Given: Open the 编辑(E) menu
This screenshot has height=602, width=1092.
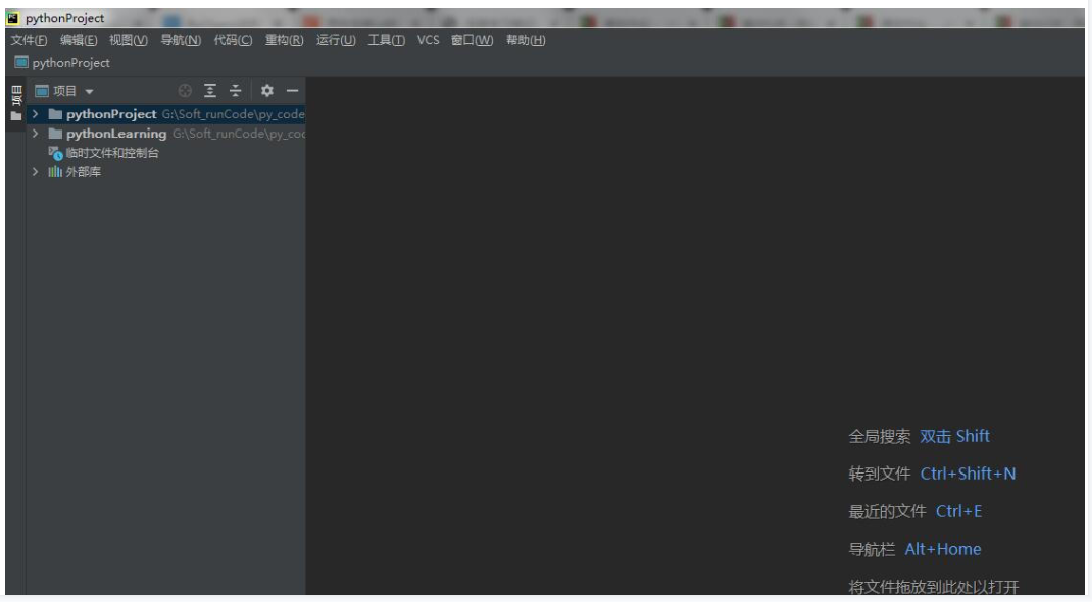Looking at the screenshot, I should coord(78,40).
